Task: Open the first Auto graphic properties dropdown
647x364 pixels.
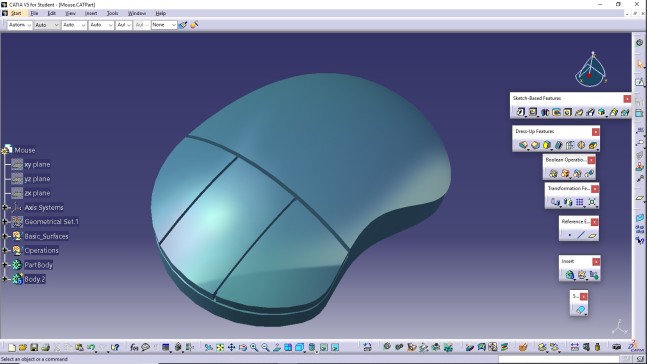Action: point(47,25)
